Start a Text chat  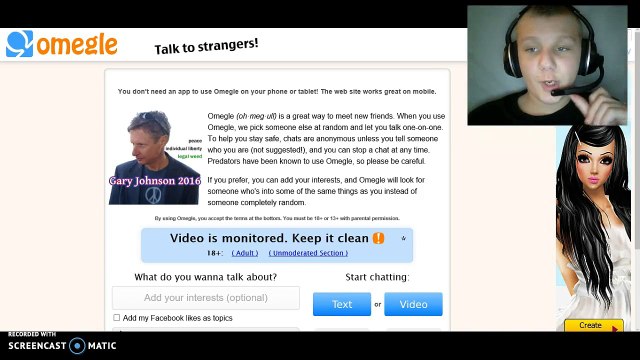[342, 304]
